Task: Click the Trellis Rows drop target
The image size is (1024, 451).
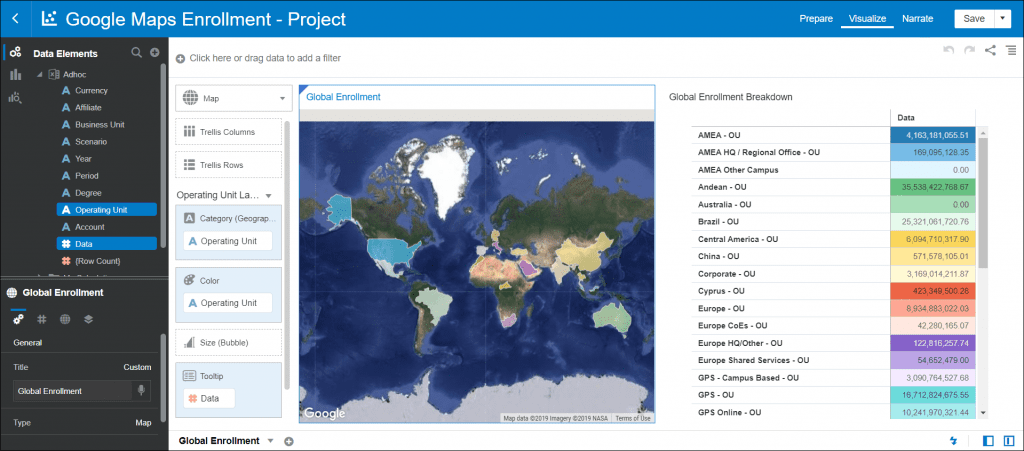Action: point(229,165)
